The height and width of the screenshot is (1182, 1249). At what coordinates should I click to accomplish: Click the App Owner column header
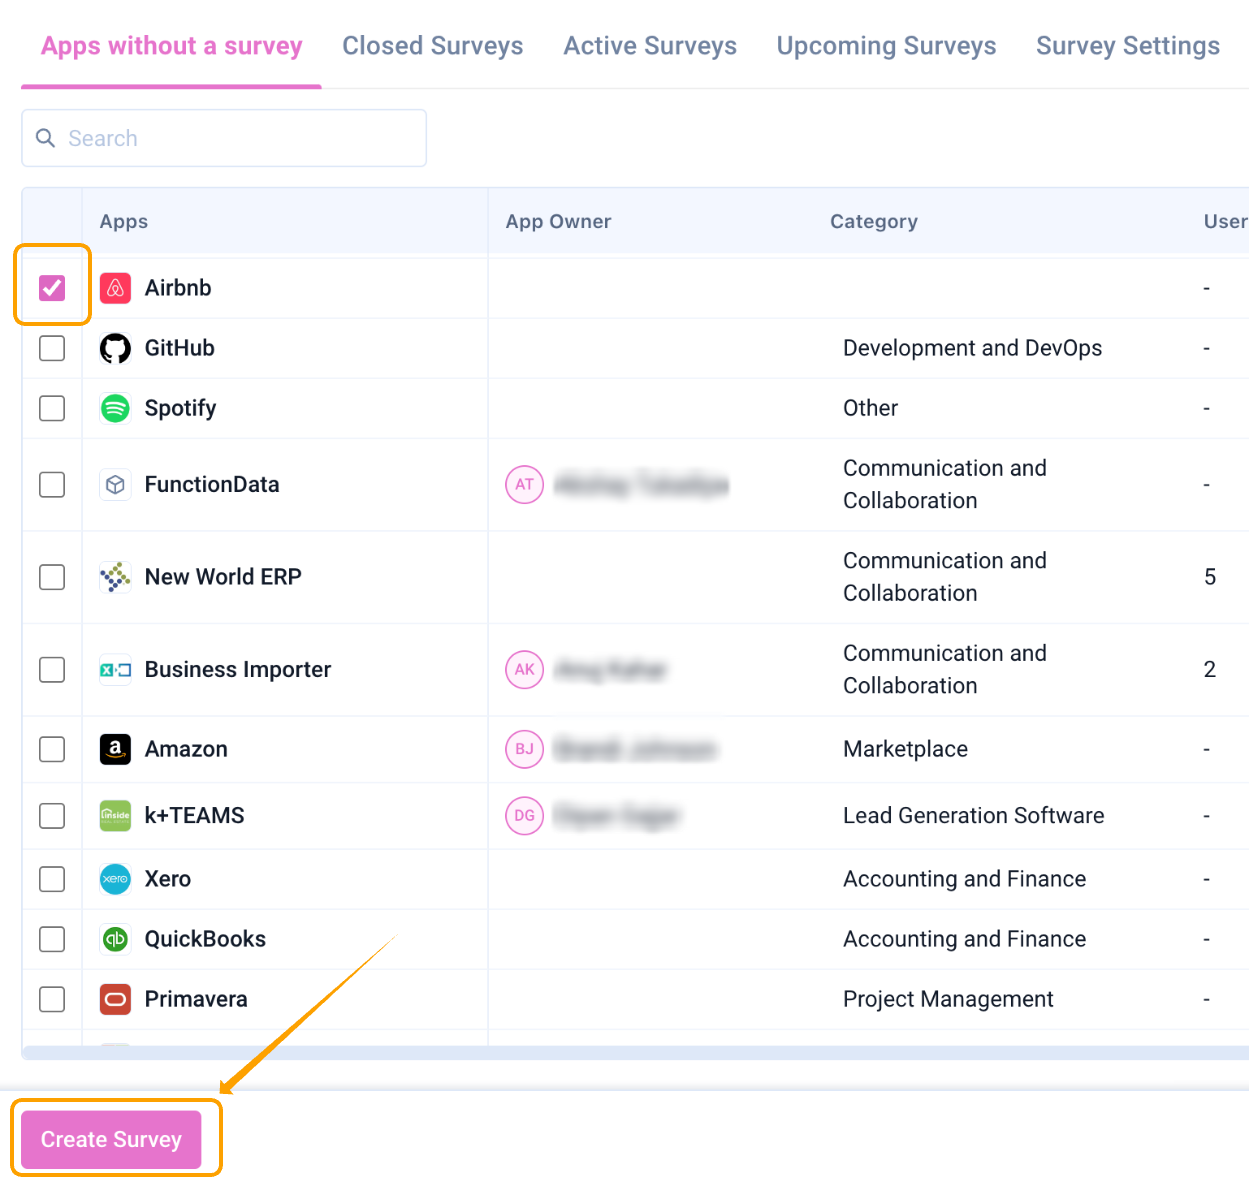[558, 222]
